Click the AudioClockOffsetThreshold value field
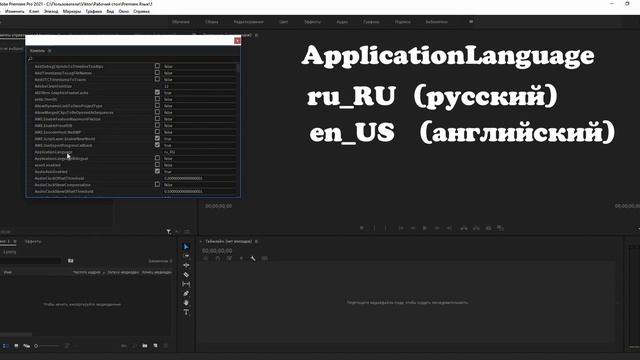Image resolution: width=640 pixels, height=360 pixels. 199,178
